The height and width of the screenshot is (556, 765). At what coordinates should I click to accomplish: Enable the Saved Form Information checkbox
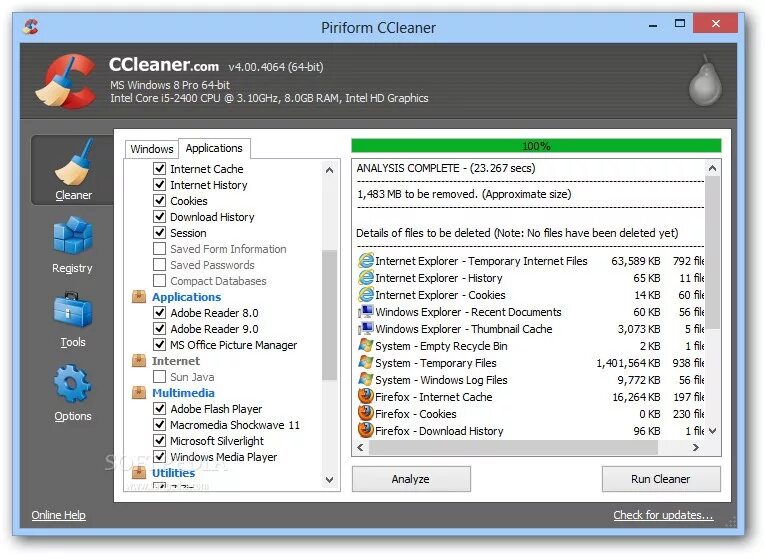[160, 248]
